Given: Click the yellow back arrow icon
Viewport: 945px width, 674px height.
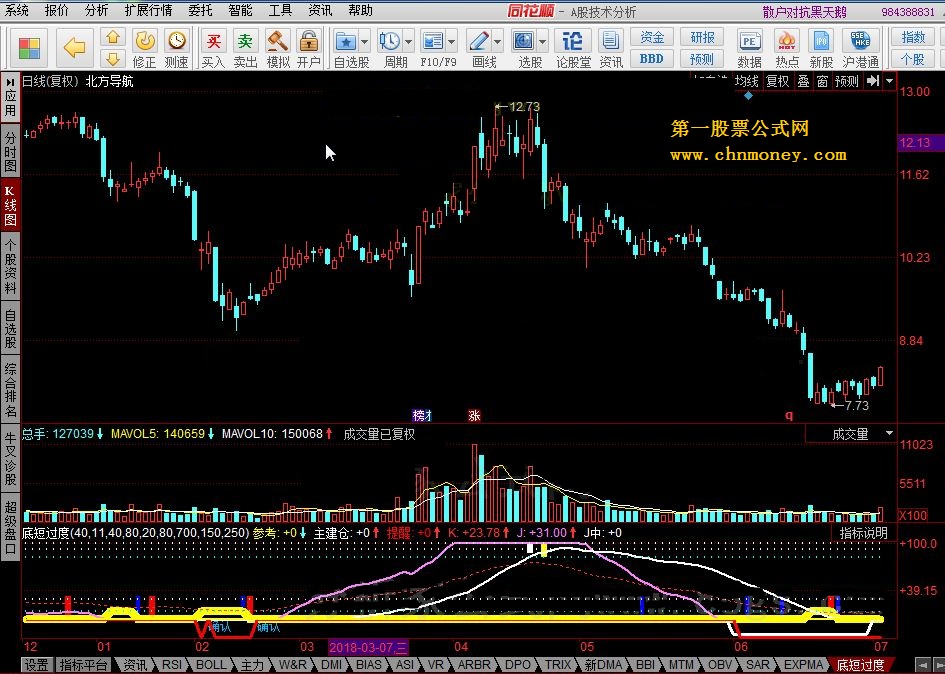Looking at the screenshot, I should pyautogui.click(x=75, y=48).
